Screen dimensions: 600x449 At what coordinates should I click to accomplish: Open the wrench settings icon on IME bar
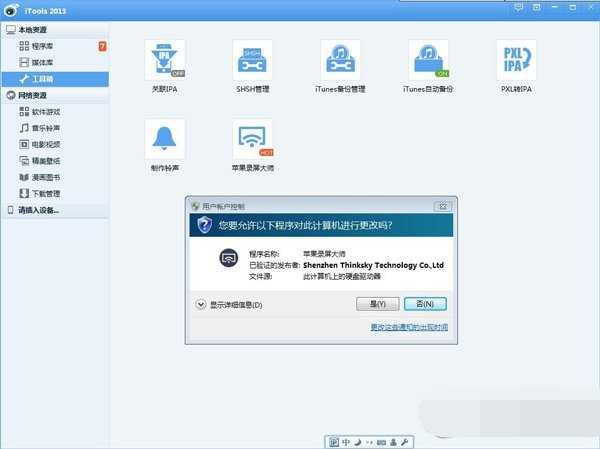click(x=404, y=442)
